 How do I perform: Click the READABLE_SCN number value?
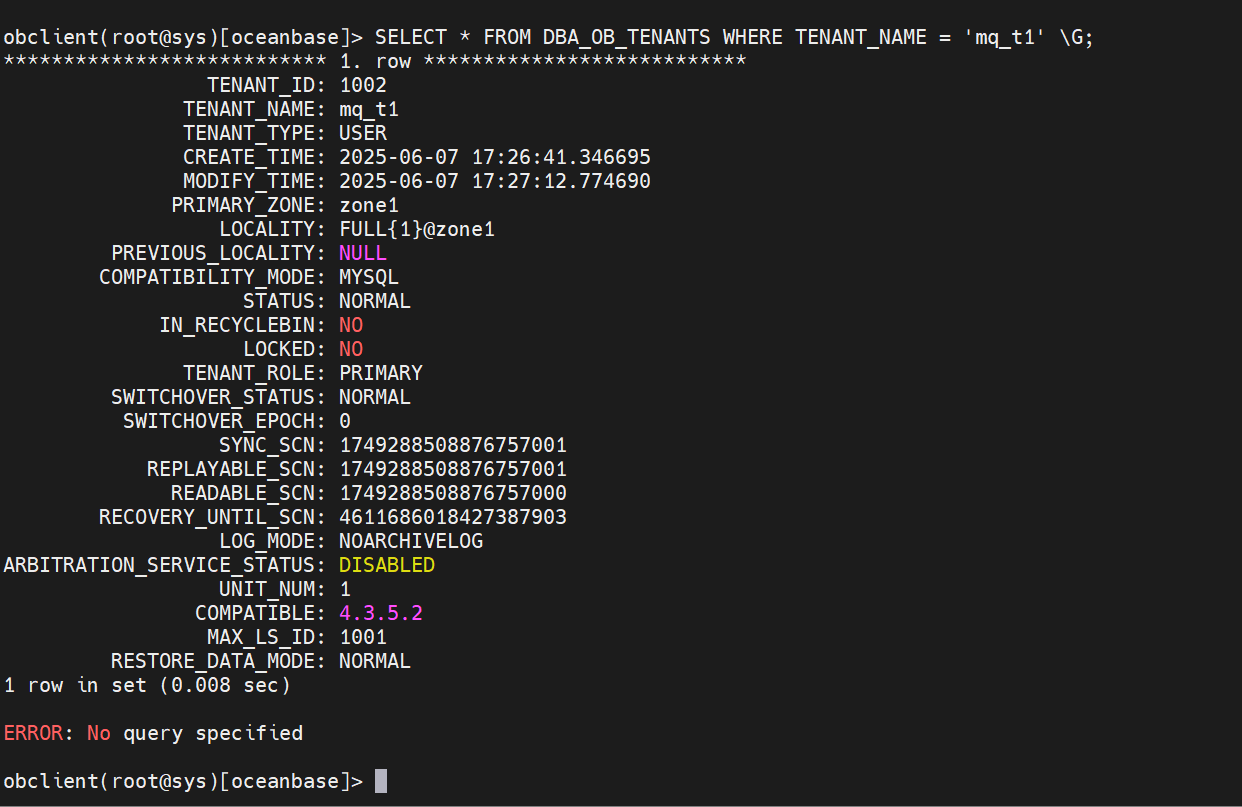453,493
